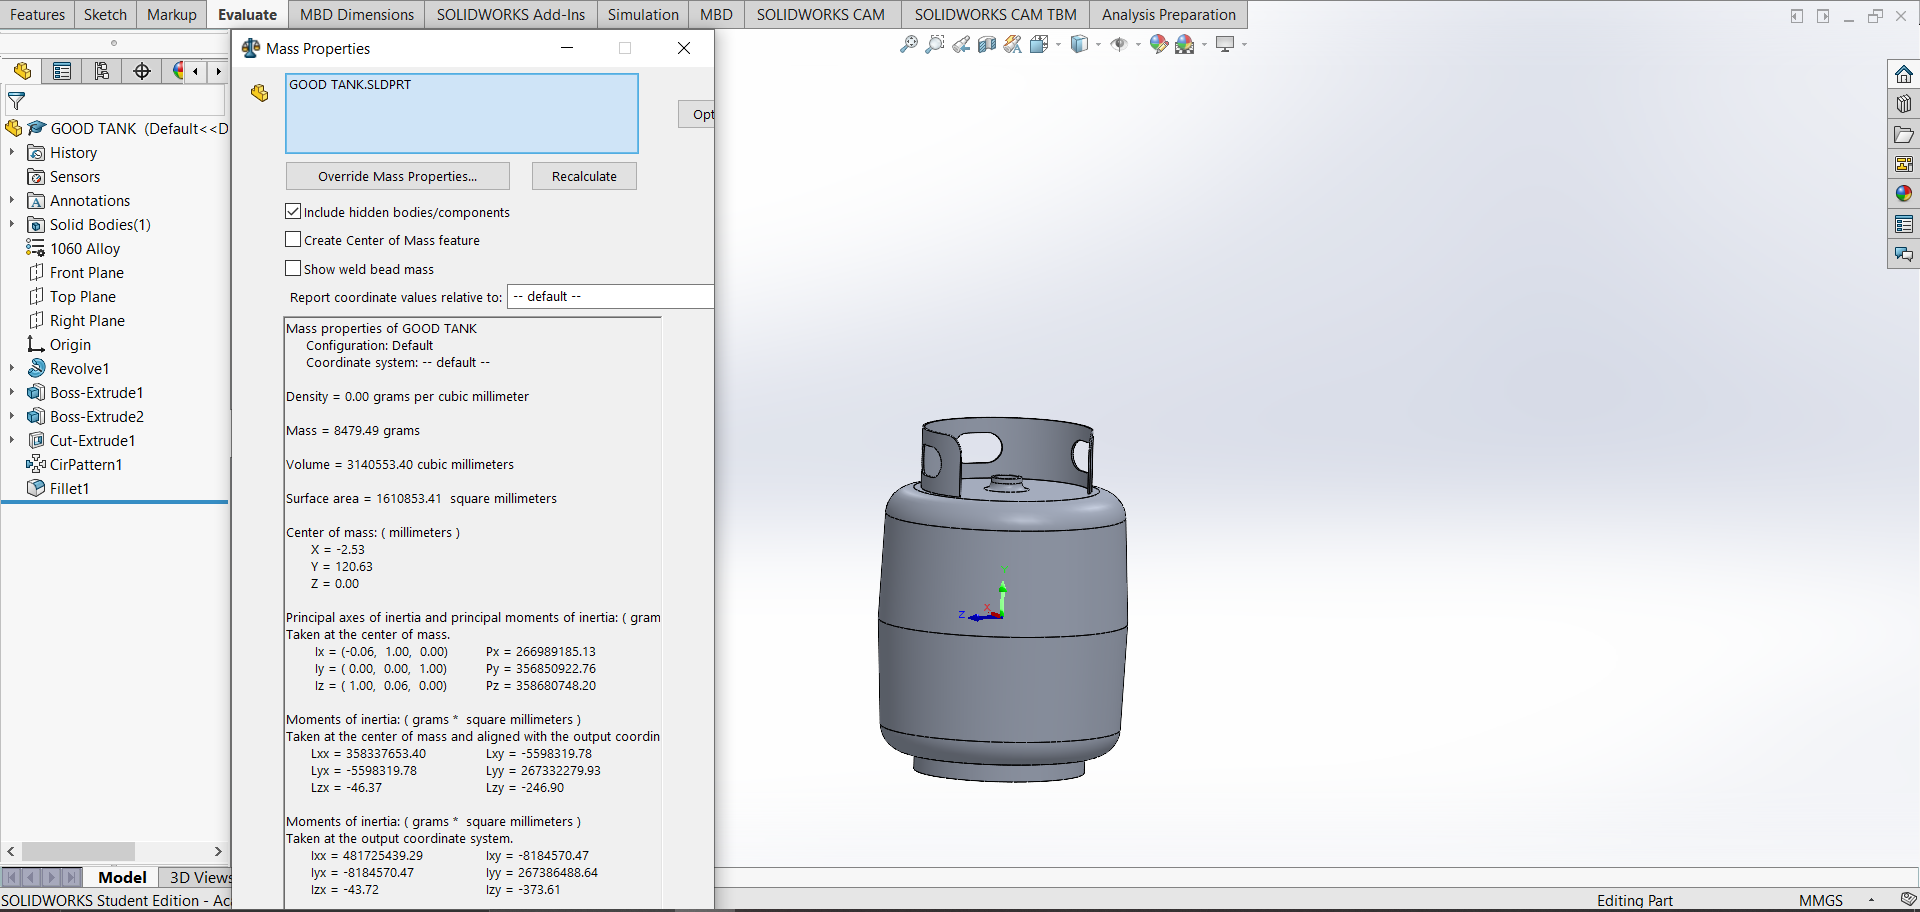Expand the Cut-Extrude1 feature
Screen dimensions: 1920x912
point(12,440)
